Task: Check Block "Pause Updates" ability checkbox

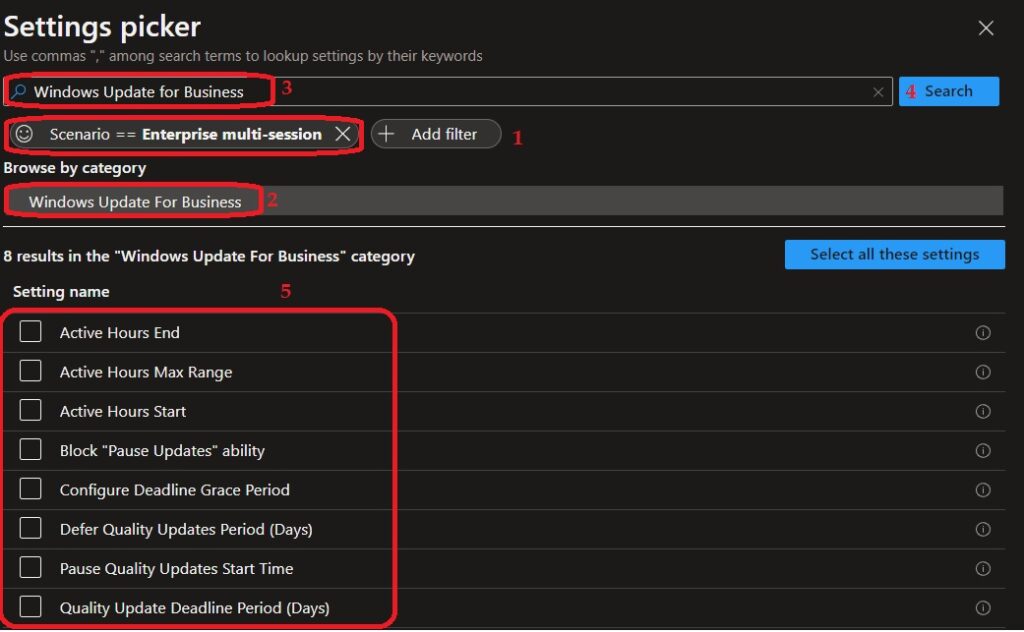Action: (30, 449)
